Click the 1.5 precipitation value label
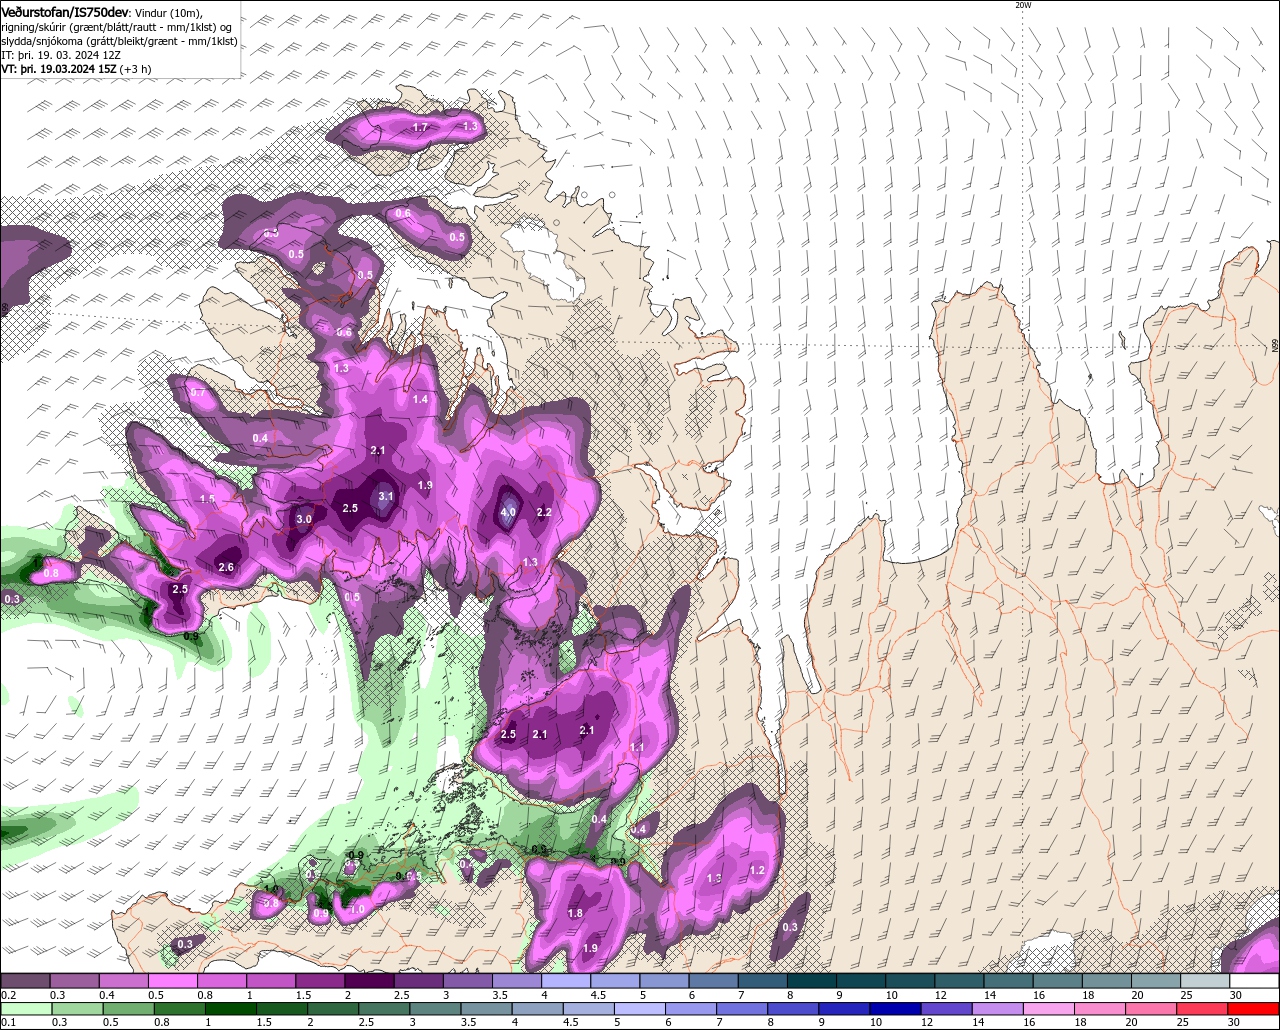1280x1030 pixels. [208, 498]
